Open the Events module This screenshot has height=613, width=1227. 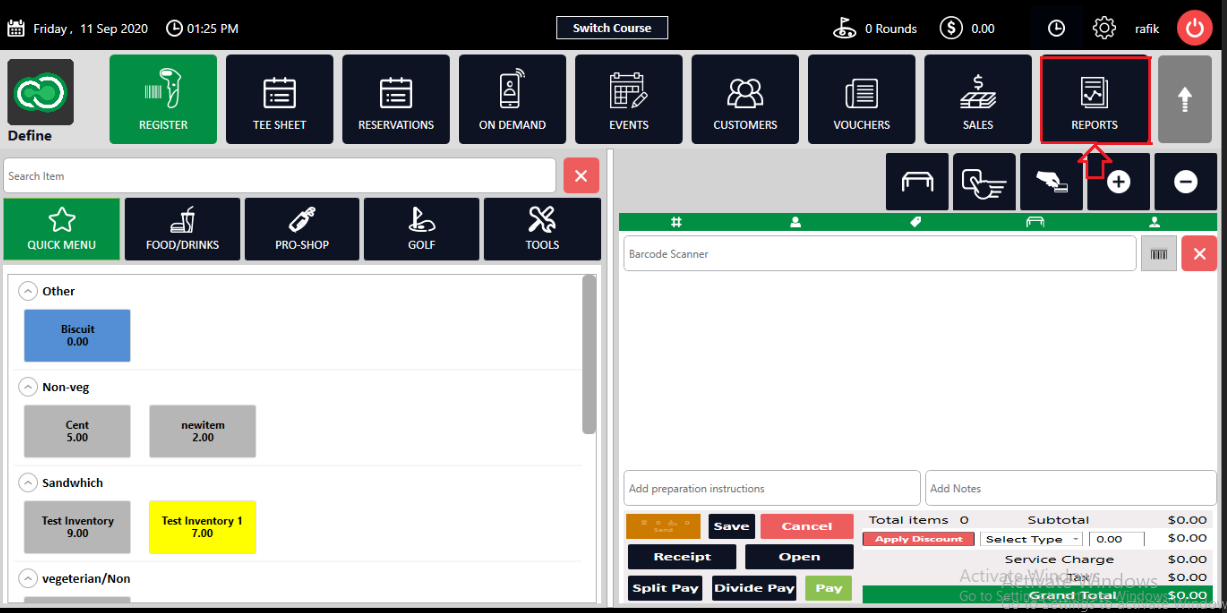point(629,99)
